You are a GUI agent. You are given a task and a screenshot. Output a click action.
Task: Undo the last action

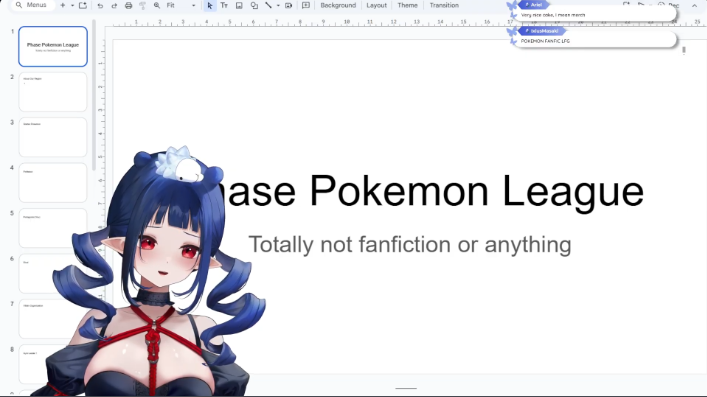coord(100,5)
